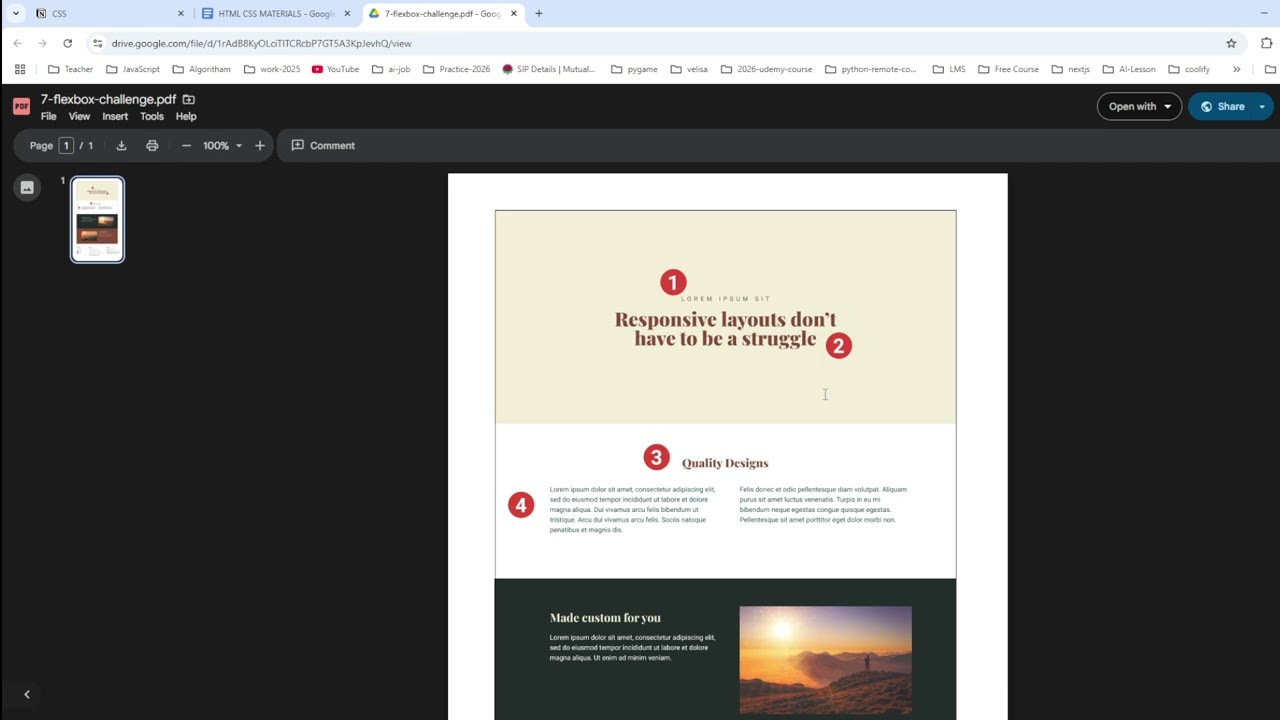
Task: Minimize the browser window
Action: pyautogui.click(x=1264, y=13)
